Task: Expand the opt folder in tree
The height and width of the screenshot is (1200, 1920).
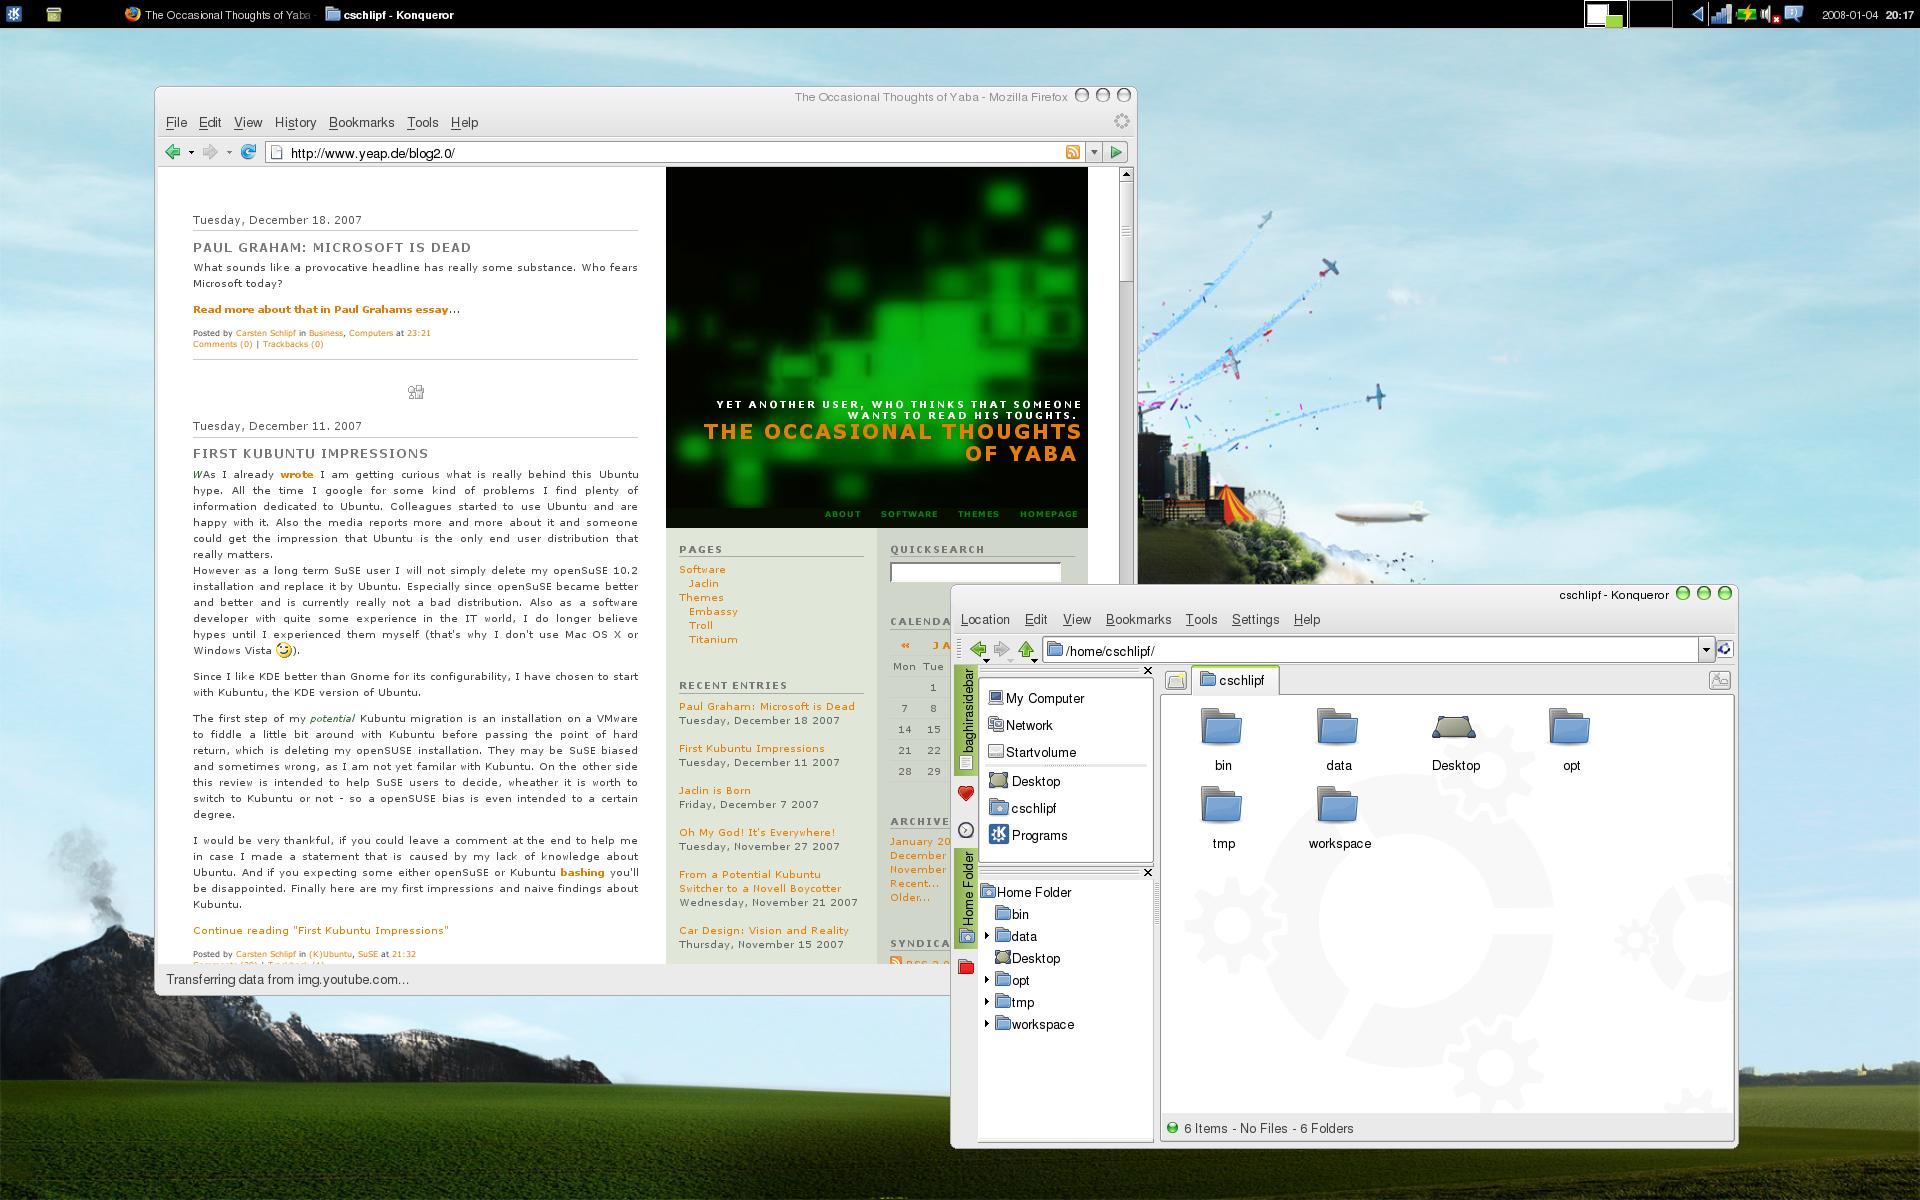Action: (x=987, y=980)
